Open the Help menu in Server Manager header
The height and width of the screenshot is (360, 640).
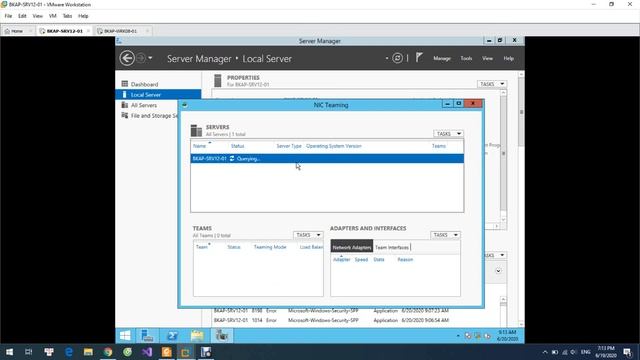click(x=509, y=58)
